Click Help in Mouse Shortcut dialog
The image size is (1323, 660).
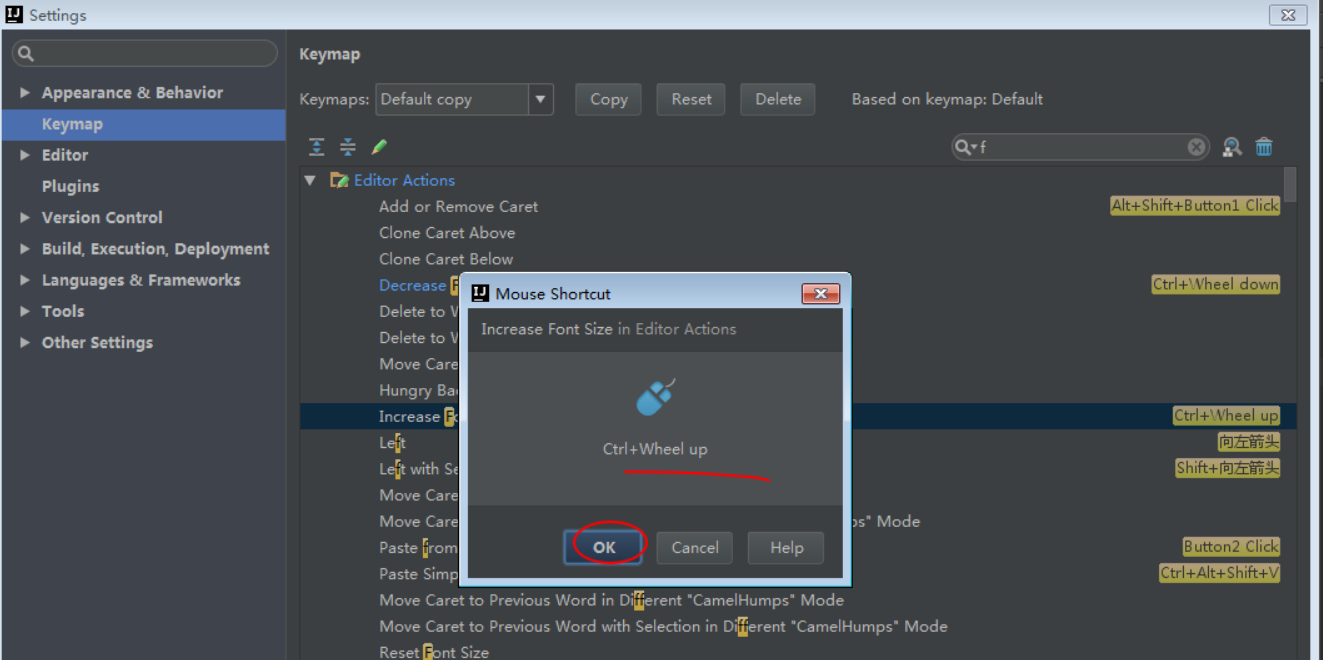pos(787,547)
